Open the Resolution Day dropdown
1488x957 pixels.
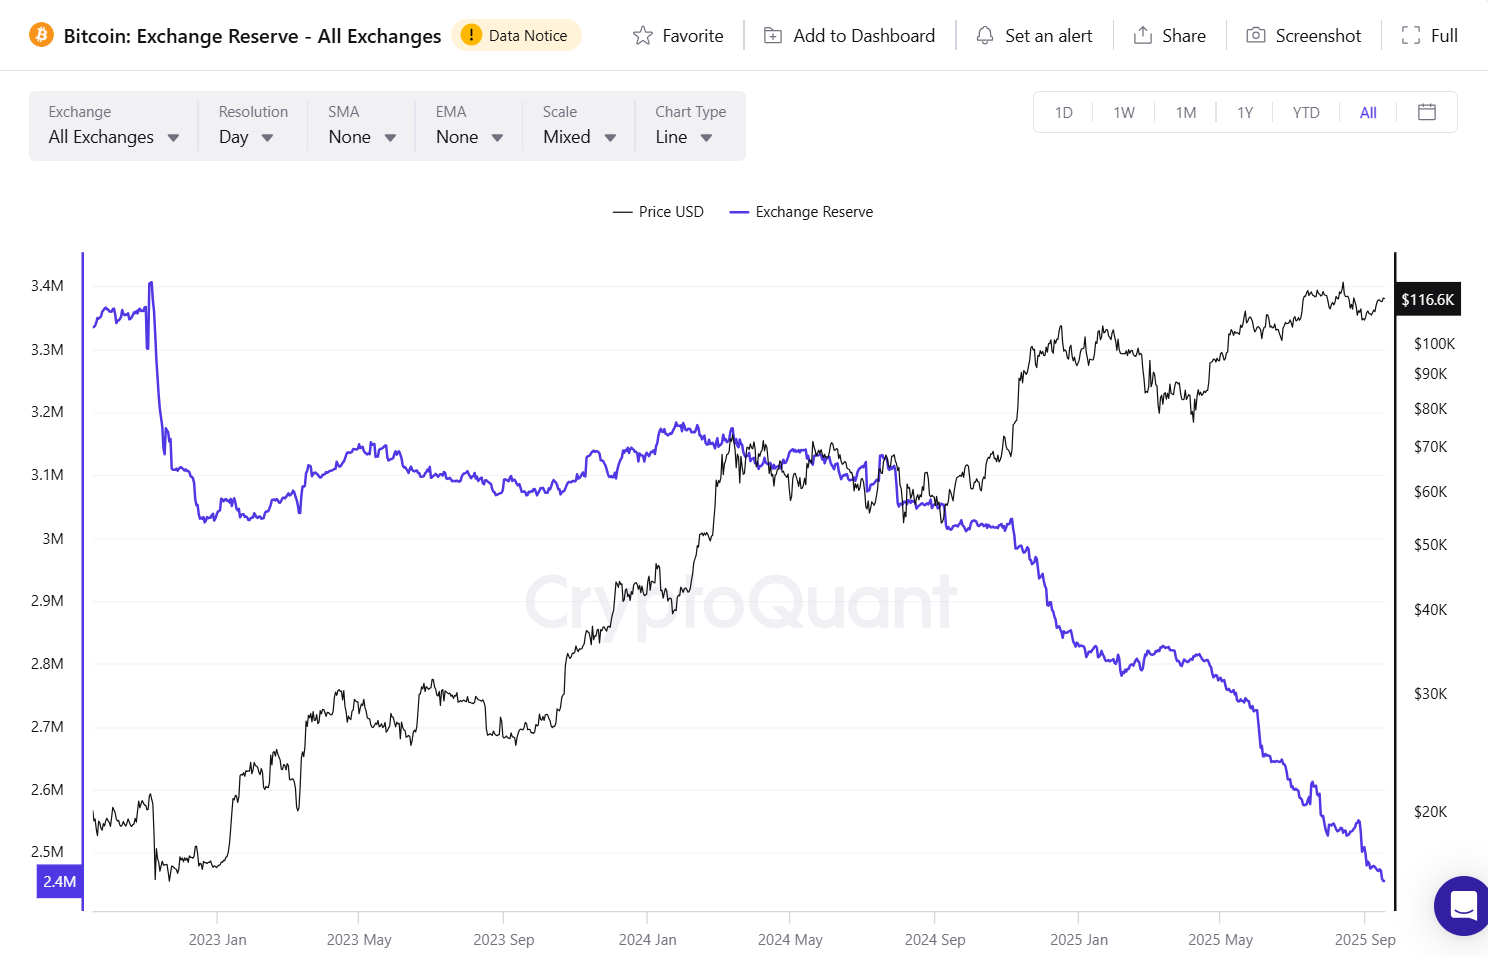[246, 137]
